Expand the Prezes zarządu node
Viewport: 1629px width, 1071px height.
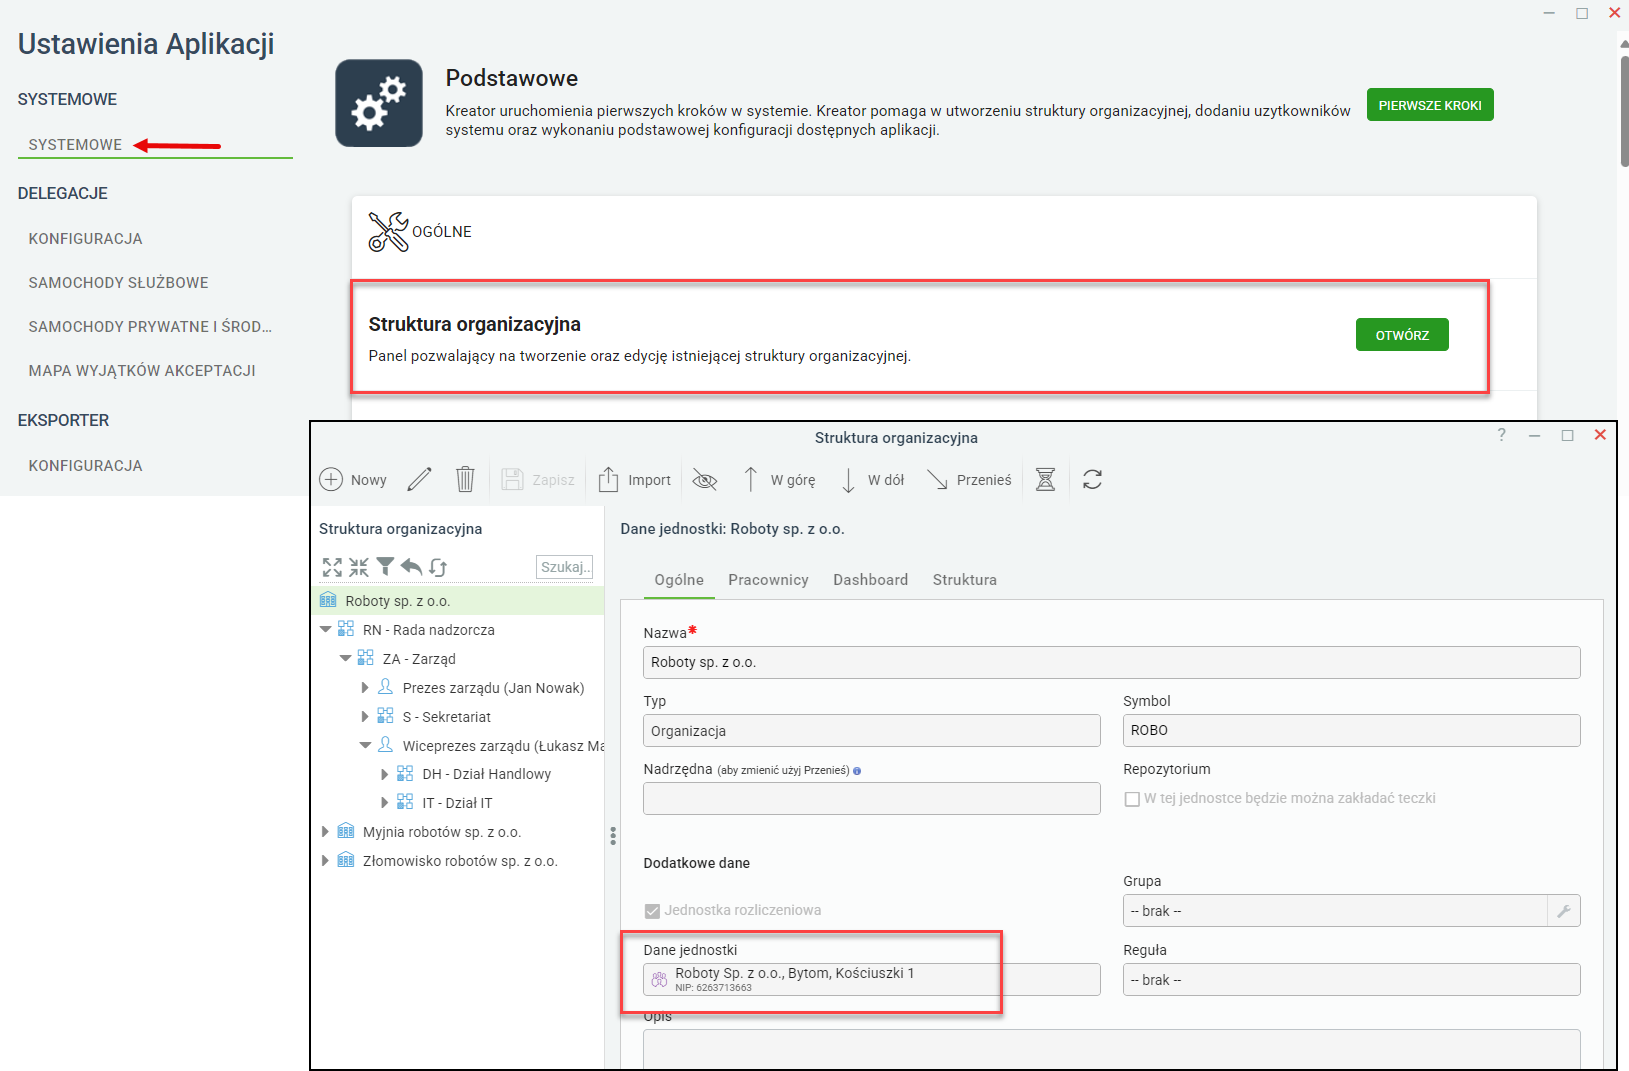click(365, 687)
